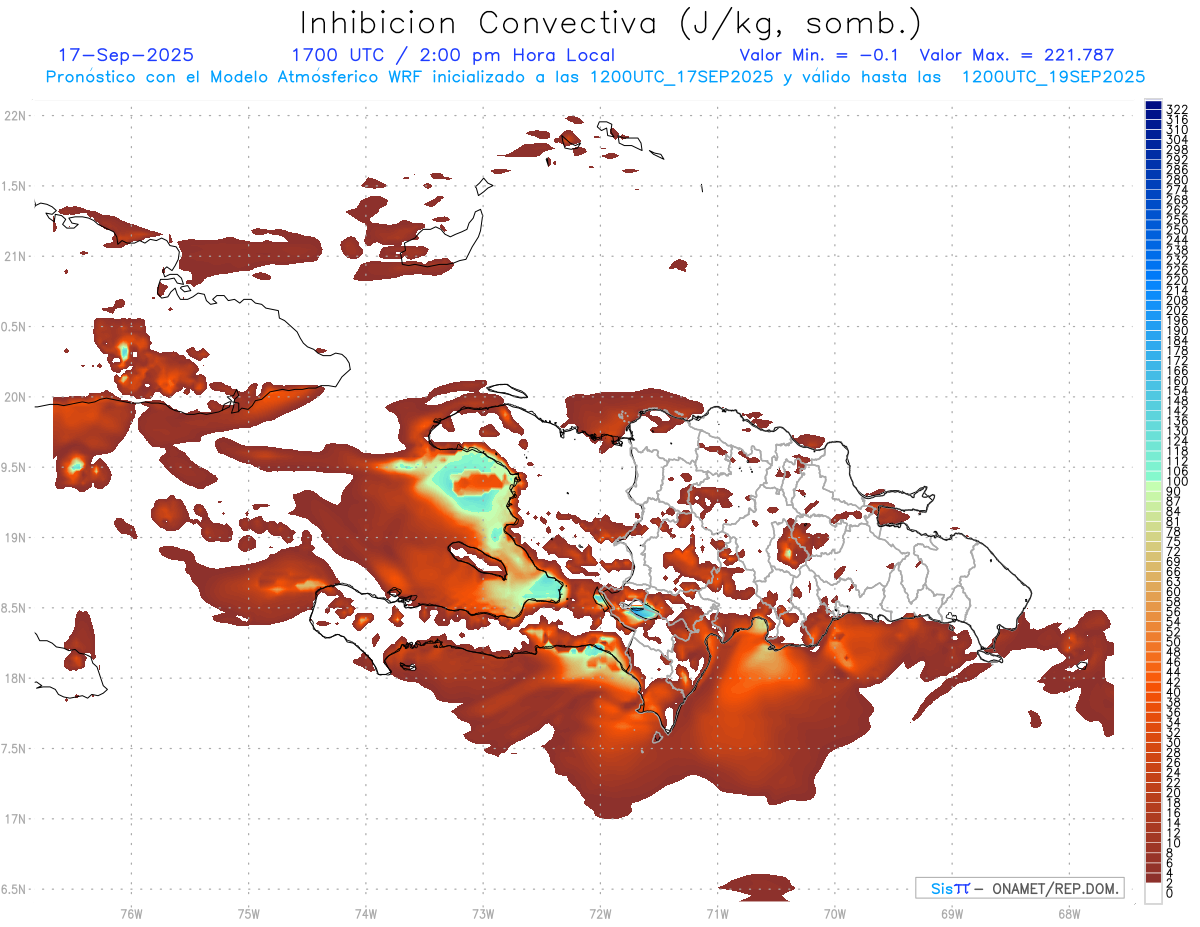Click the date text '17-Sep-2025'
1200x927 pixels.
(x=126, y=55)
